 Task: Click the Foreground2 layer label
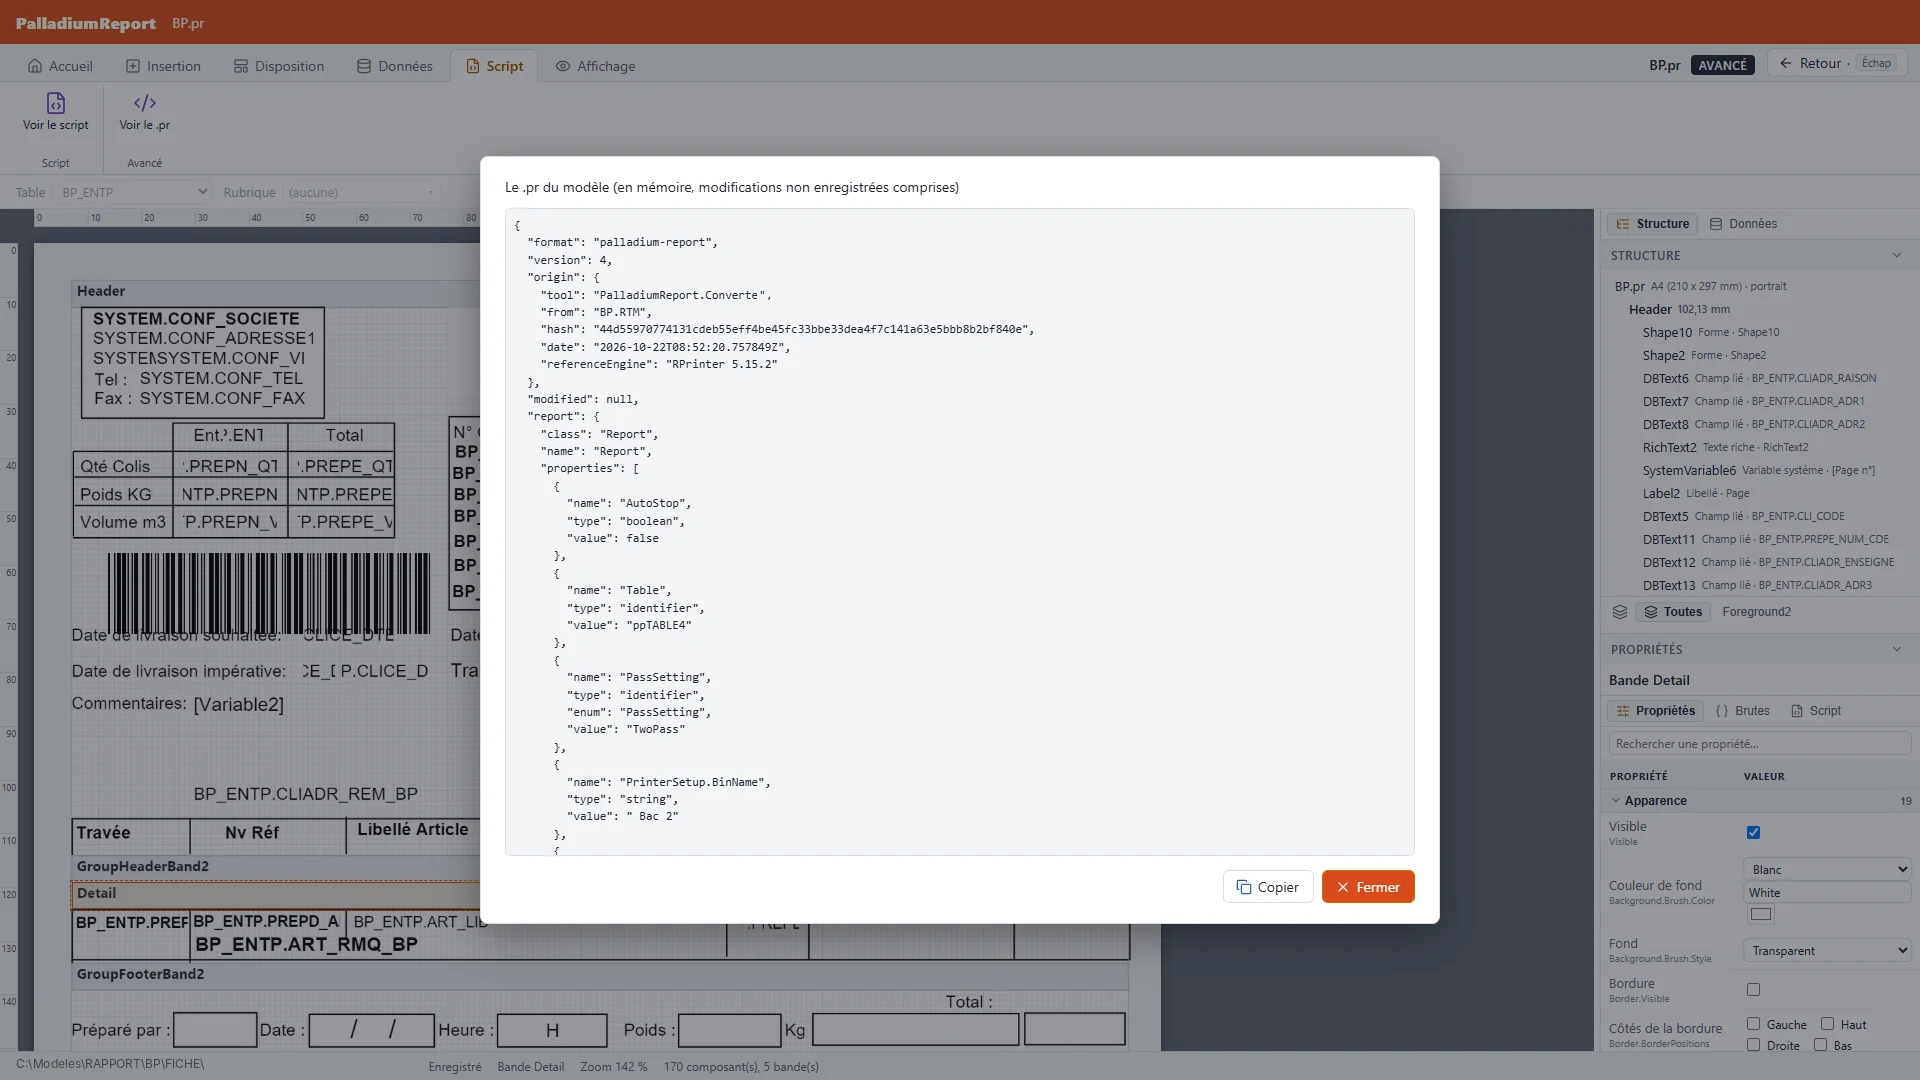point(1756,612)
